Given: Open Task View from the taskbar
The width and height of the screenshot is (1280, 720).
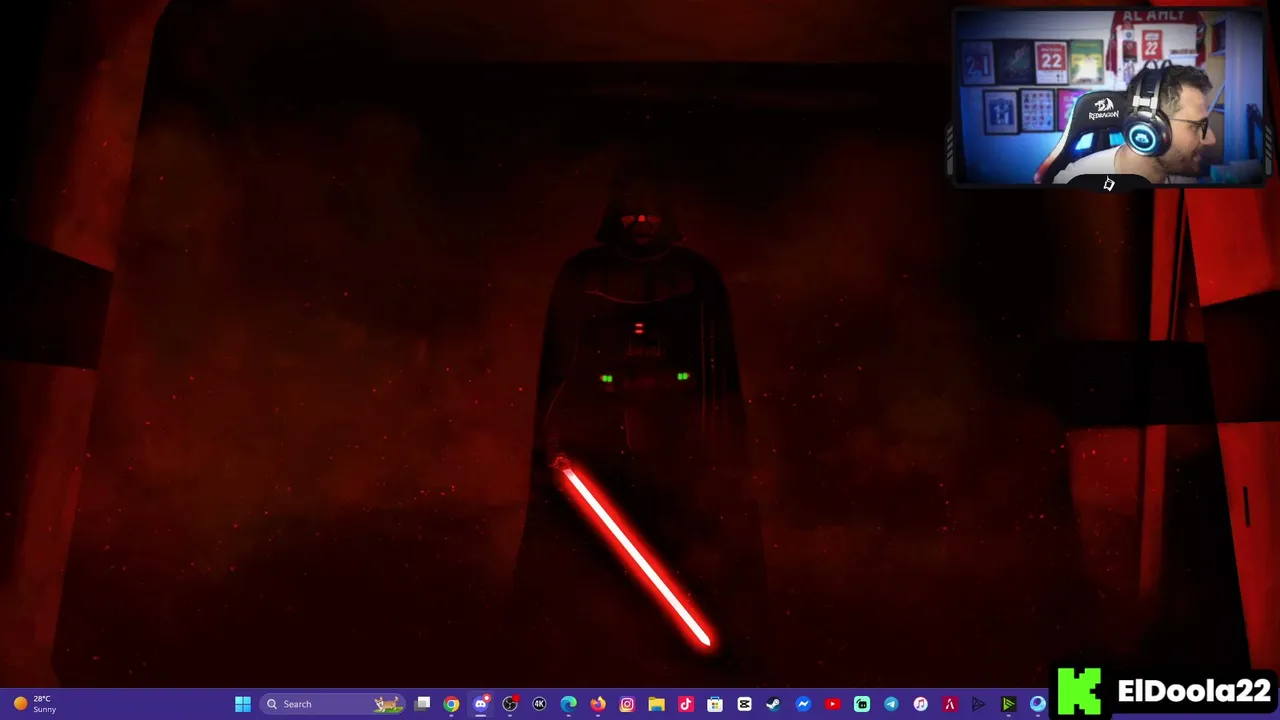Looking at the screenshot, I should [423, 704].
